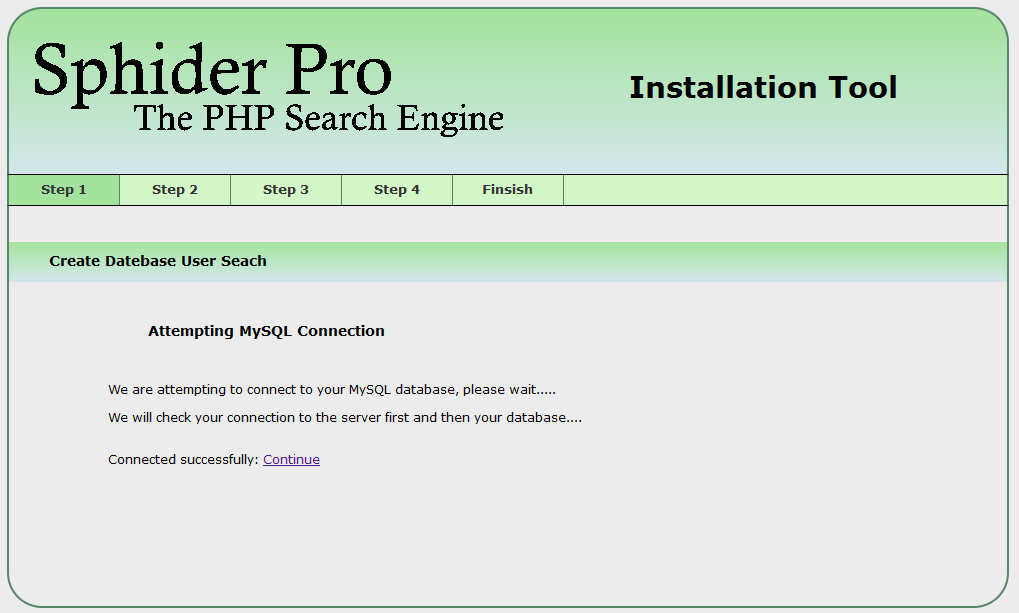Click 'Attempting MySQL Connection' heading
1019x613 pixels.
point(266,331)
